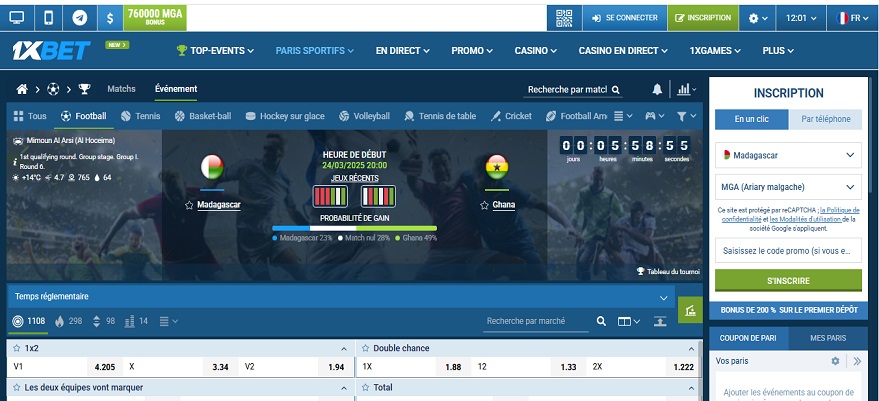Switch to the Matchs tab
Screen dimensions: 879x401
[x=121, y=89]
